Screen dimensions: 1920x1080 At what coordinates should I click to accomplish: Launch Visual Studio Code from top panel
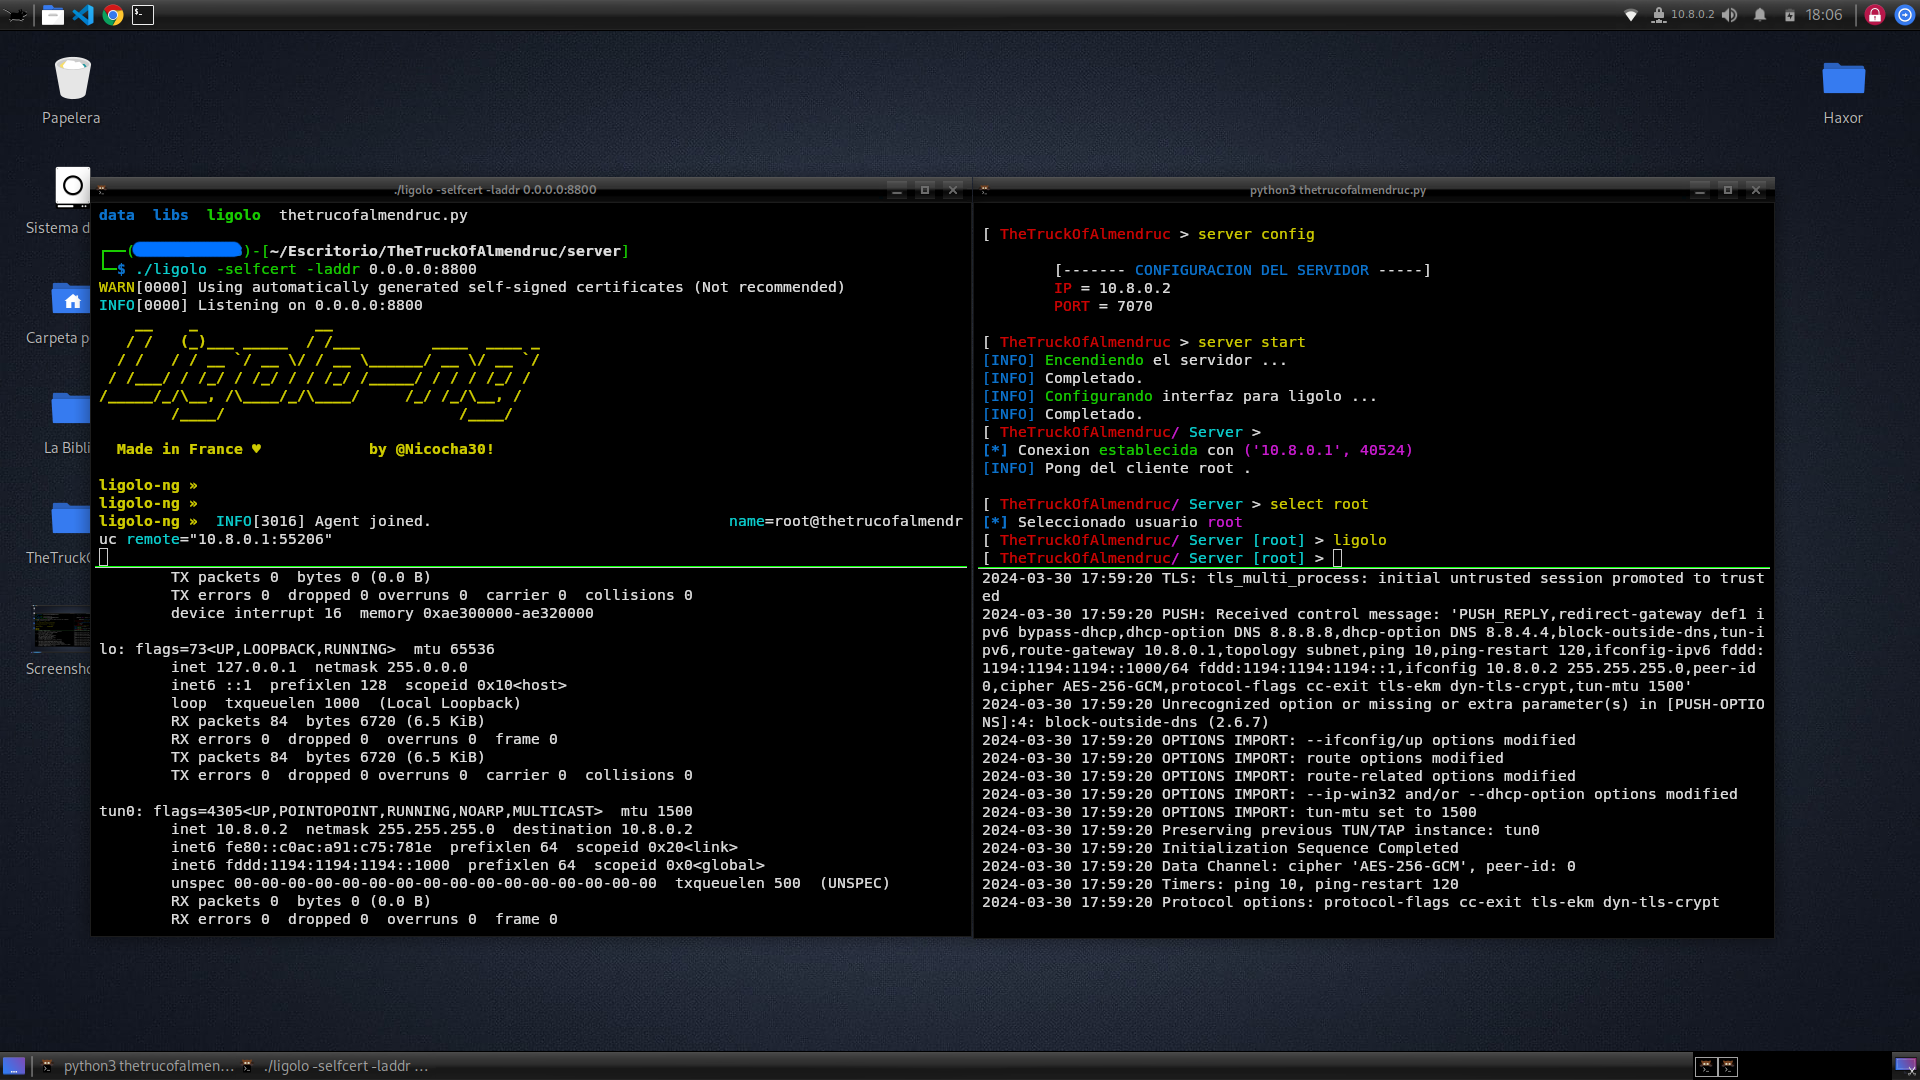coord(83,15)
